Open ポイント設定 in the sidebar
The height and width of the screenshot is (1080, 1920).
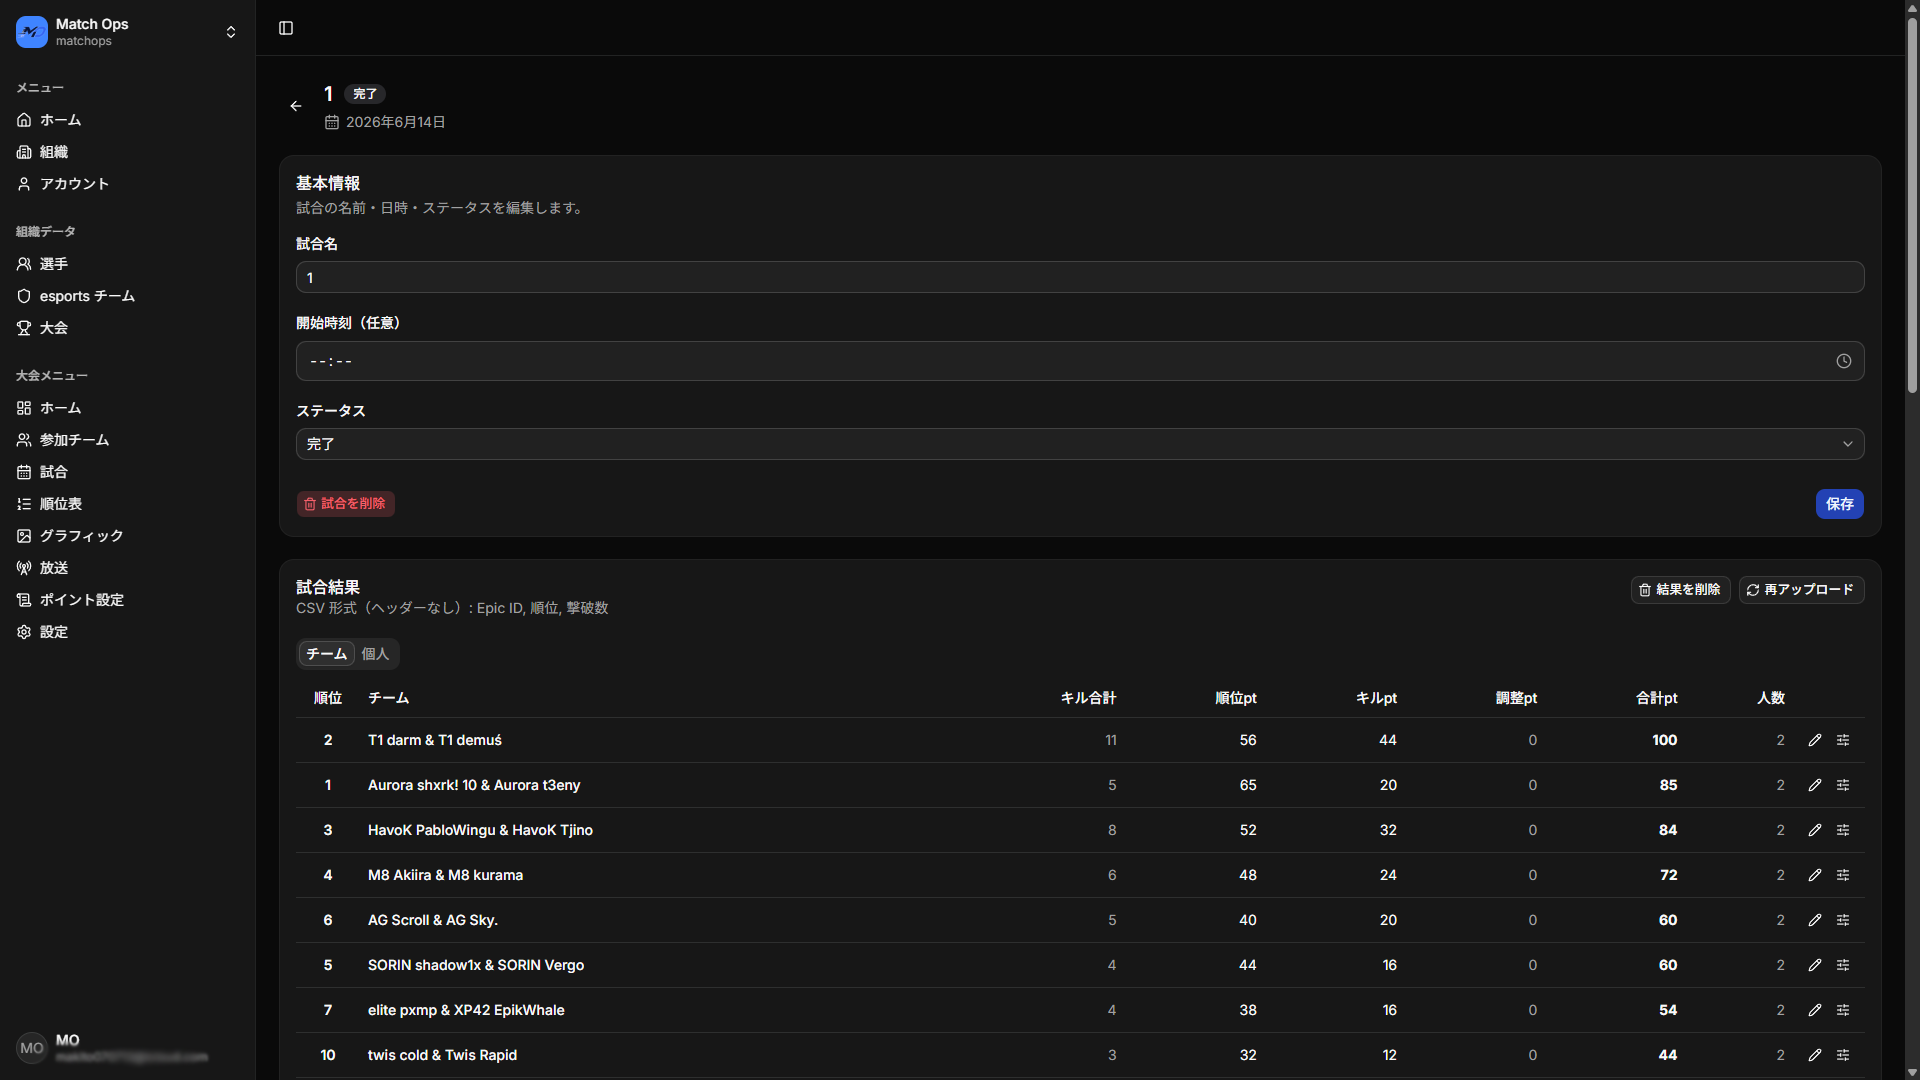coord(128,600)
